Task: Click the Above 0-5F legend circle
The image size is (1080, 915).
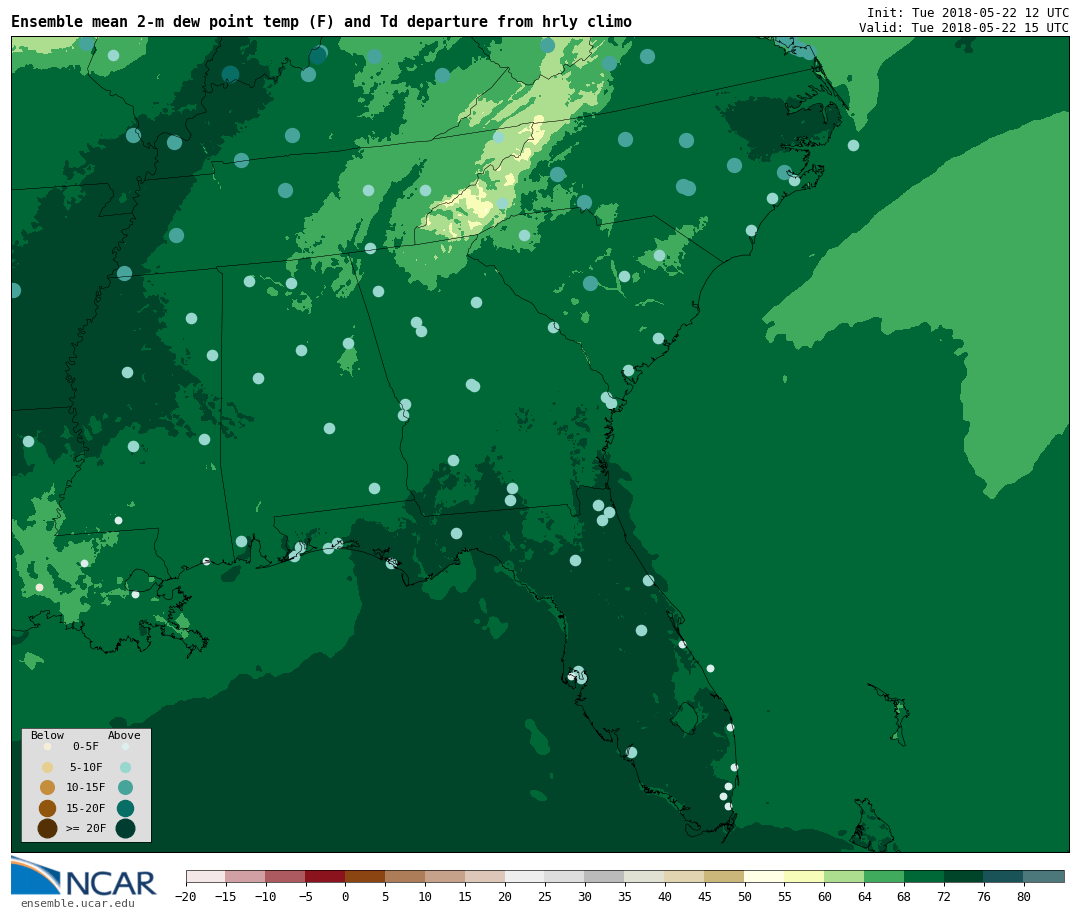Action: [x=125, y=746]
